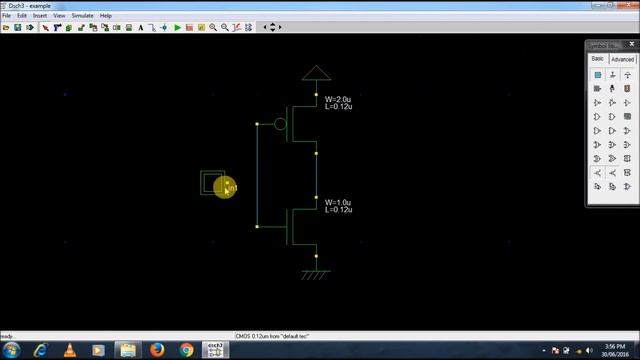The image size is (640, 360).
Task: Click the in1 button symbol on canvas
Action: (x=212, y=182)
